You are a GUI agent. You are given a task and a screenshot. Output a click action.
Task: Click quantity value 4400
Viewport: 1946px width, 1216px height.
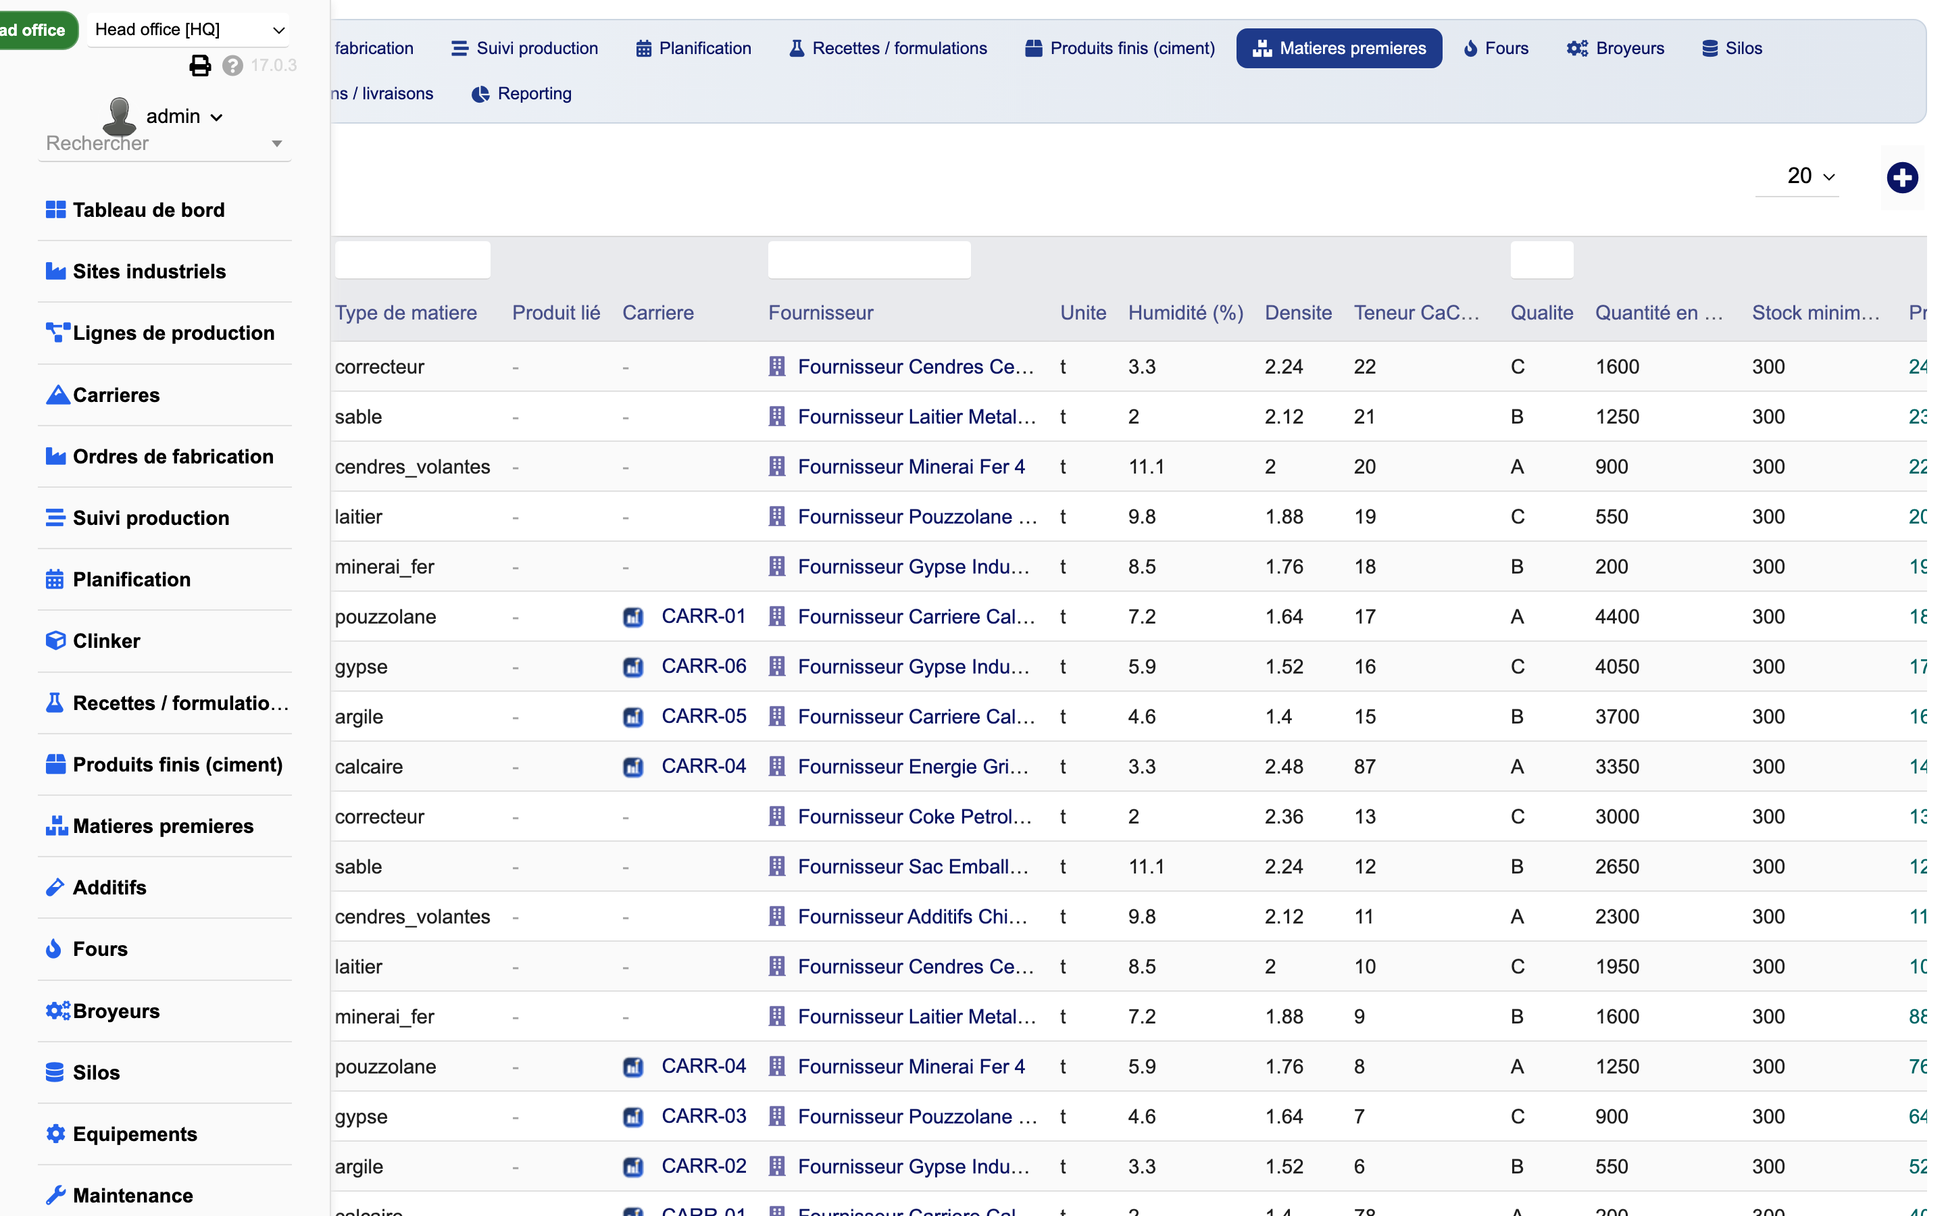[1617, 617]
